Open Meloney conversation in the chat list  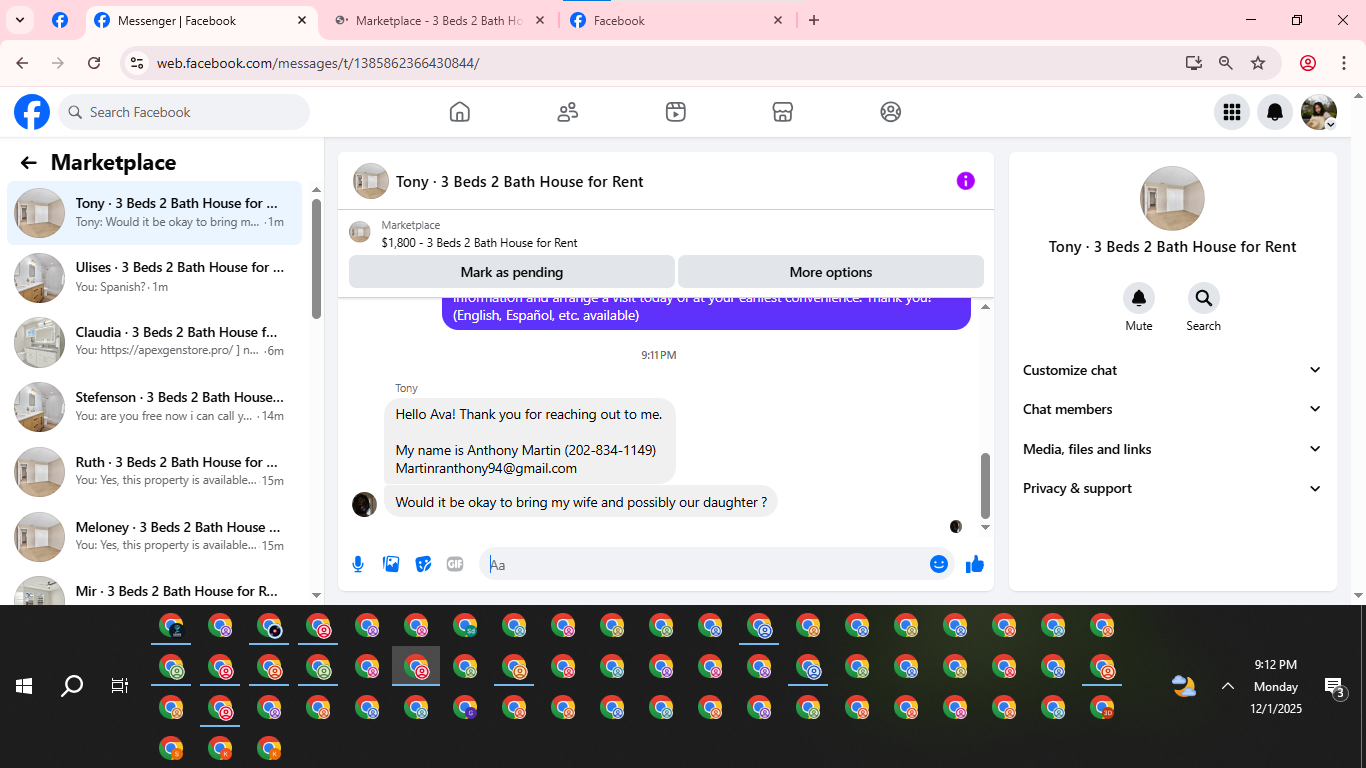[x=154, y=537]
